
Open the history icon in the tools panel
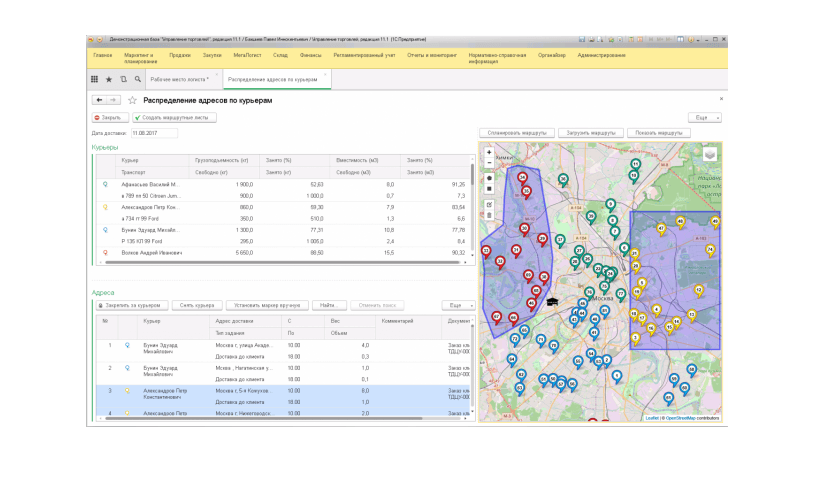[x=124, y=79]
